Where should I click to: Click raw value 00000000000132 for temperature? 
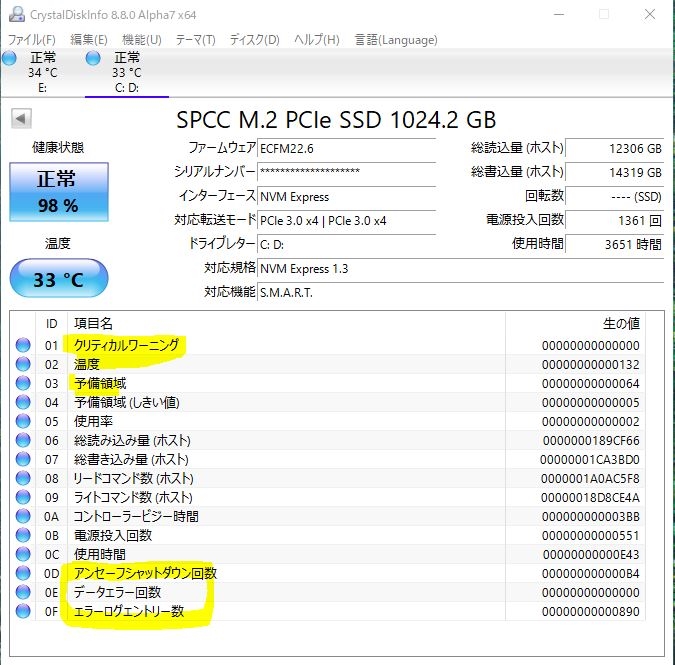point(591,365)
